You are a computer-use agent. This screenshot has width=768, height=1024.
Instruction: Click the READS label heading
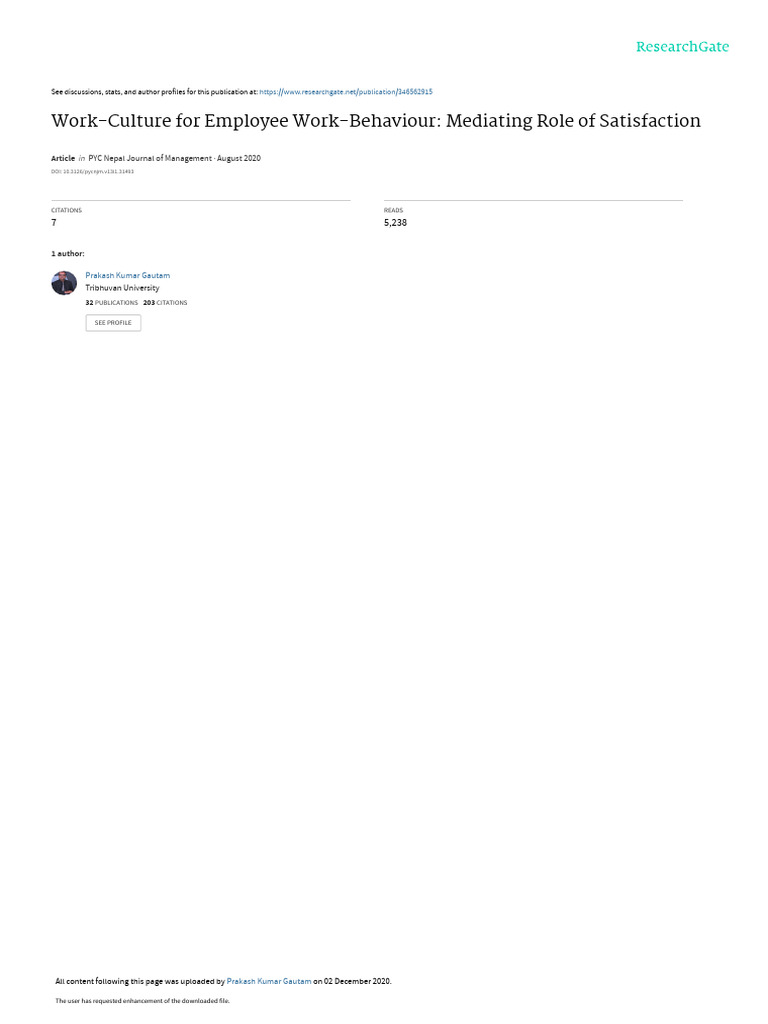click(x=393, y=210)
